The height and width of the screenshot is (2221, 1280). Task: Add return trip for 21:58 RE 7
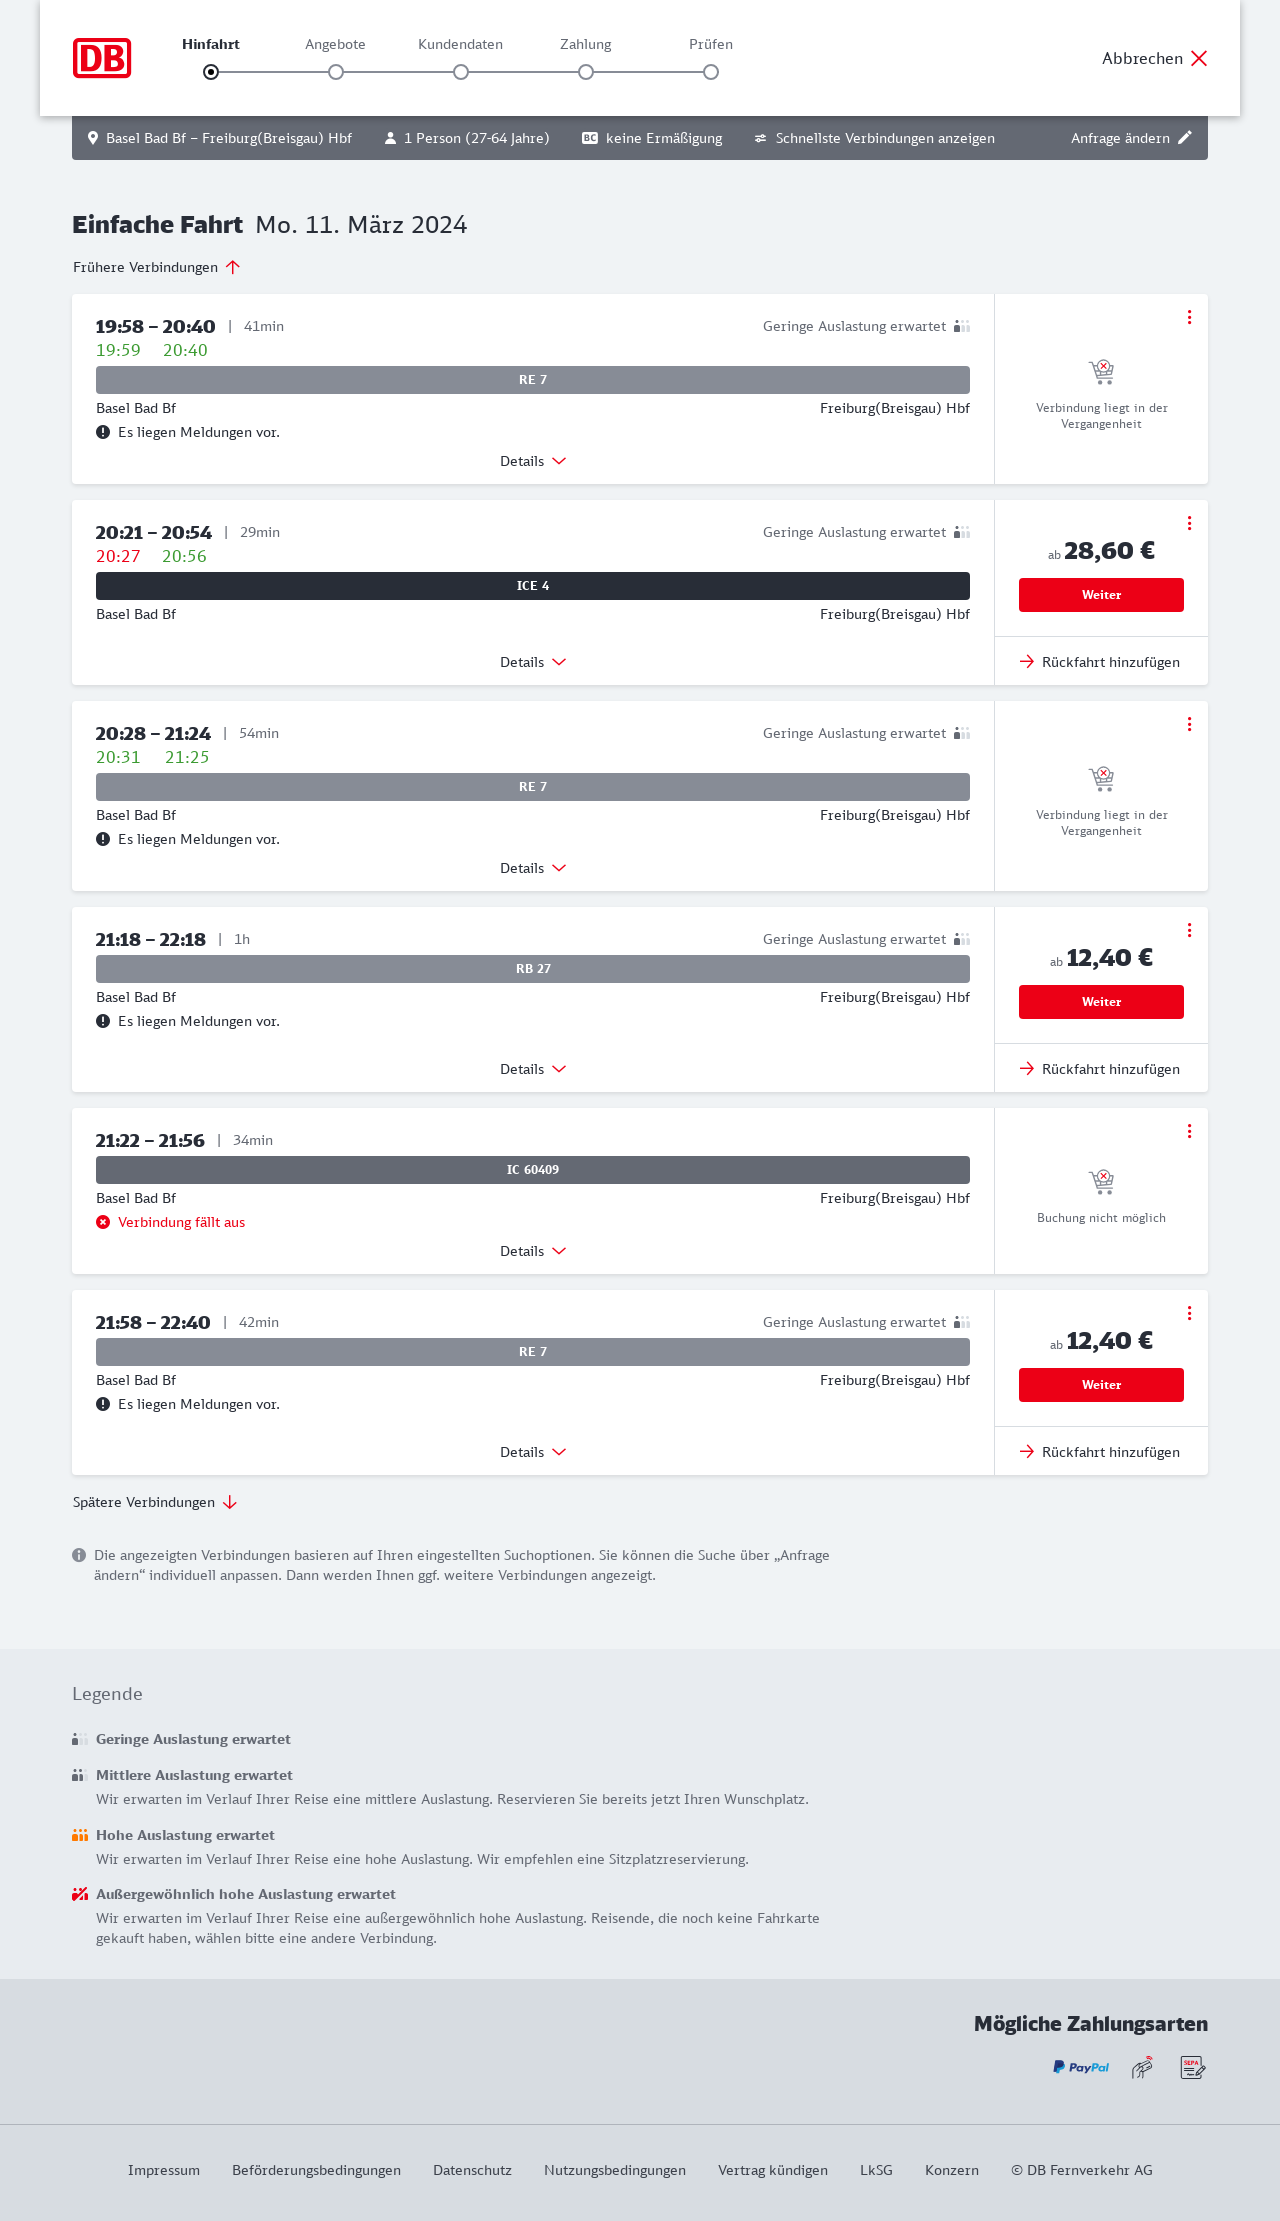1101,1452
